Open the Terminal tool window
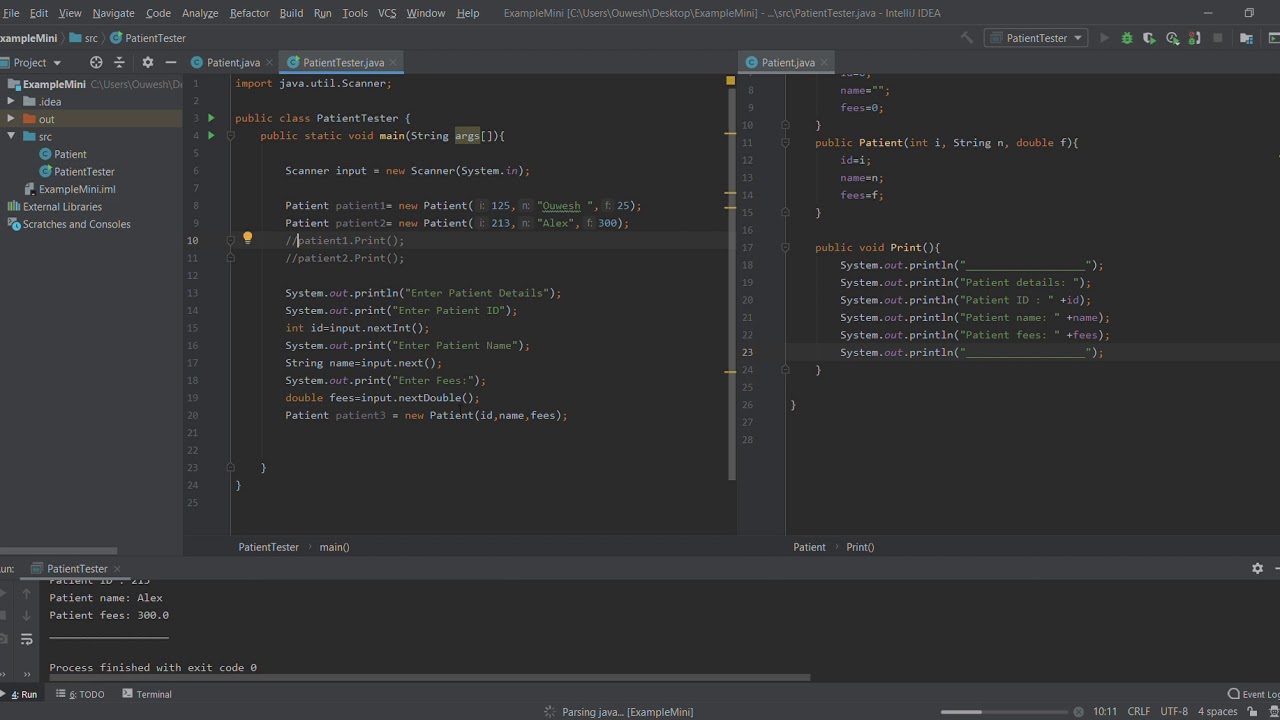Viewport: 1280px width, 720px height. [x=147, y=694]
